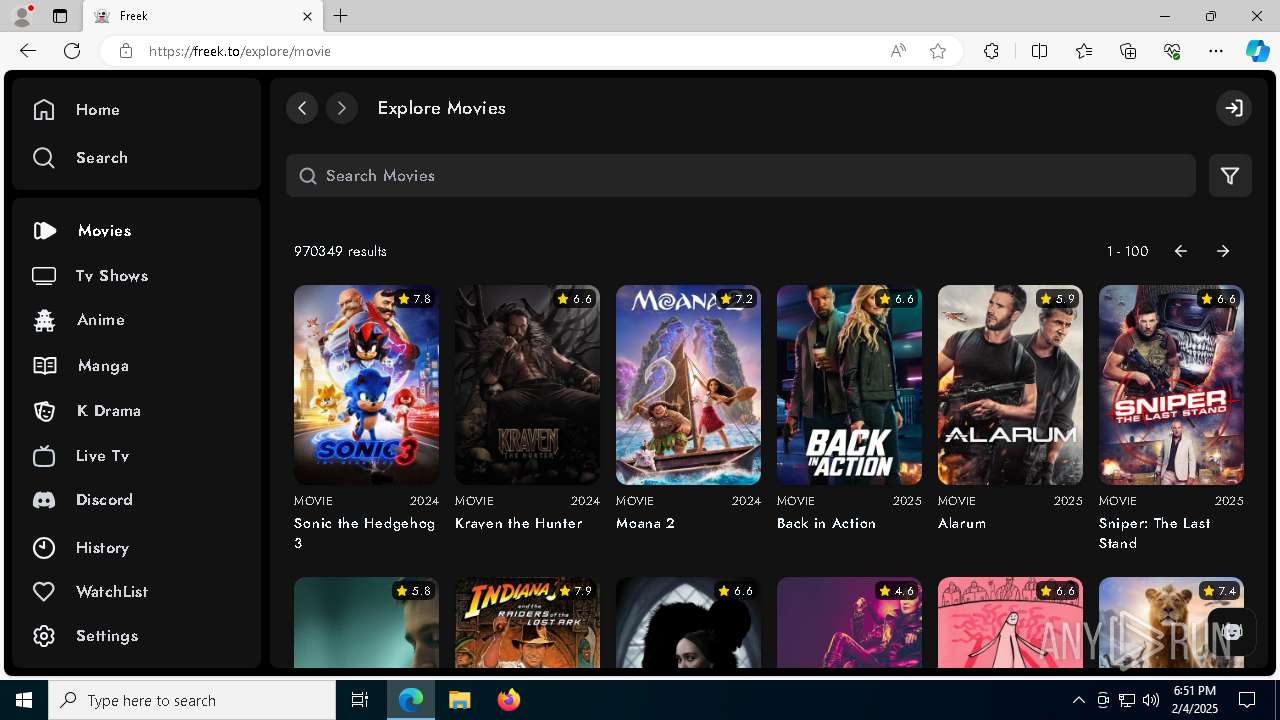Open the Discord link icon
The image size is (1280, 720).
tap(44, 500)
